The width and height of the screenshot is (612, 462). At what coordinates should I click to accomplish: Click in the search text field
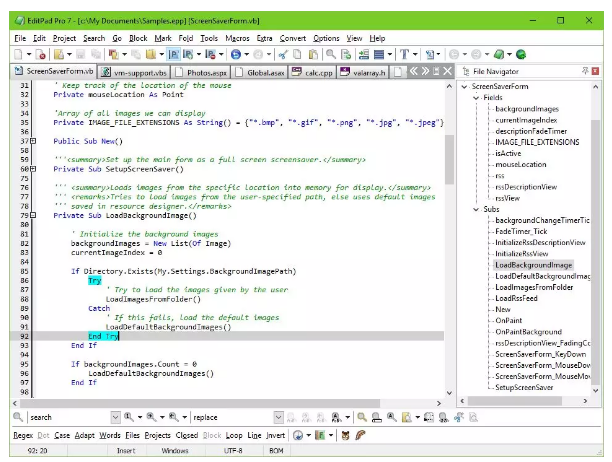69,417
